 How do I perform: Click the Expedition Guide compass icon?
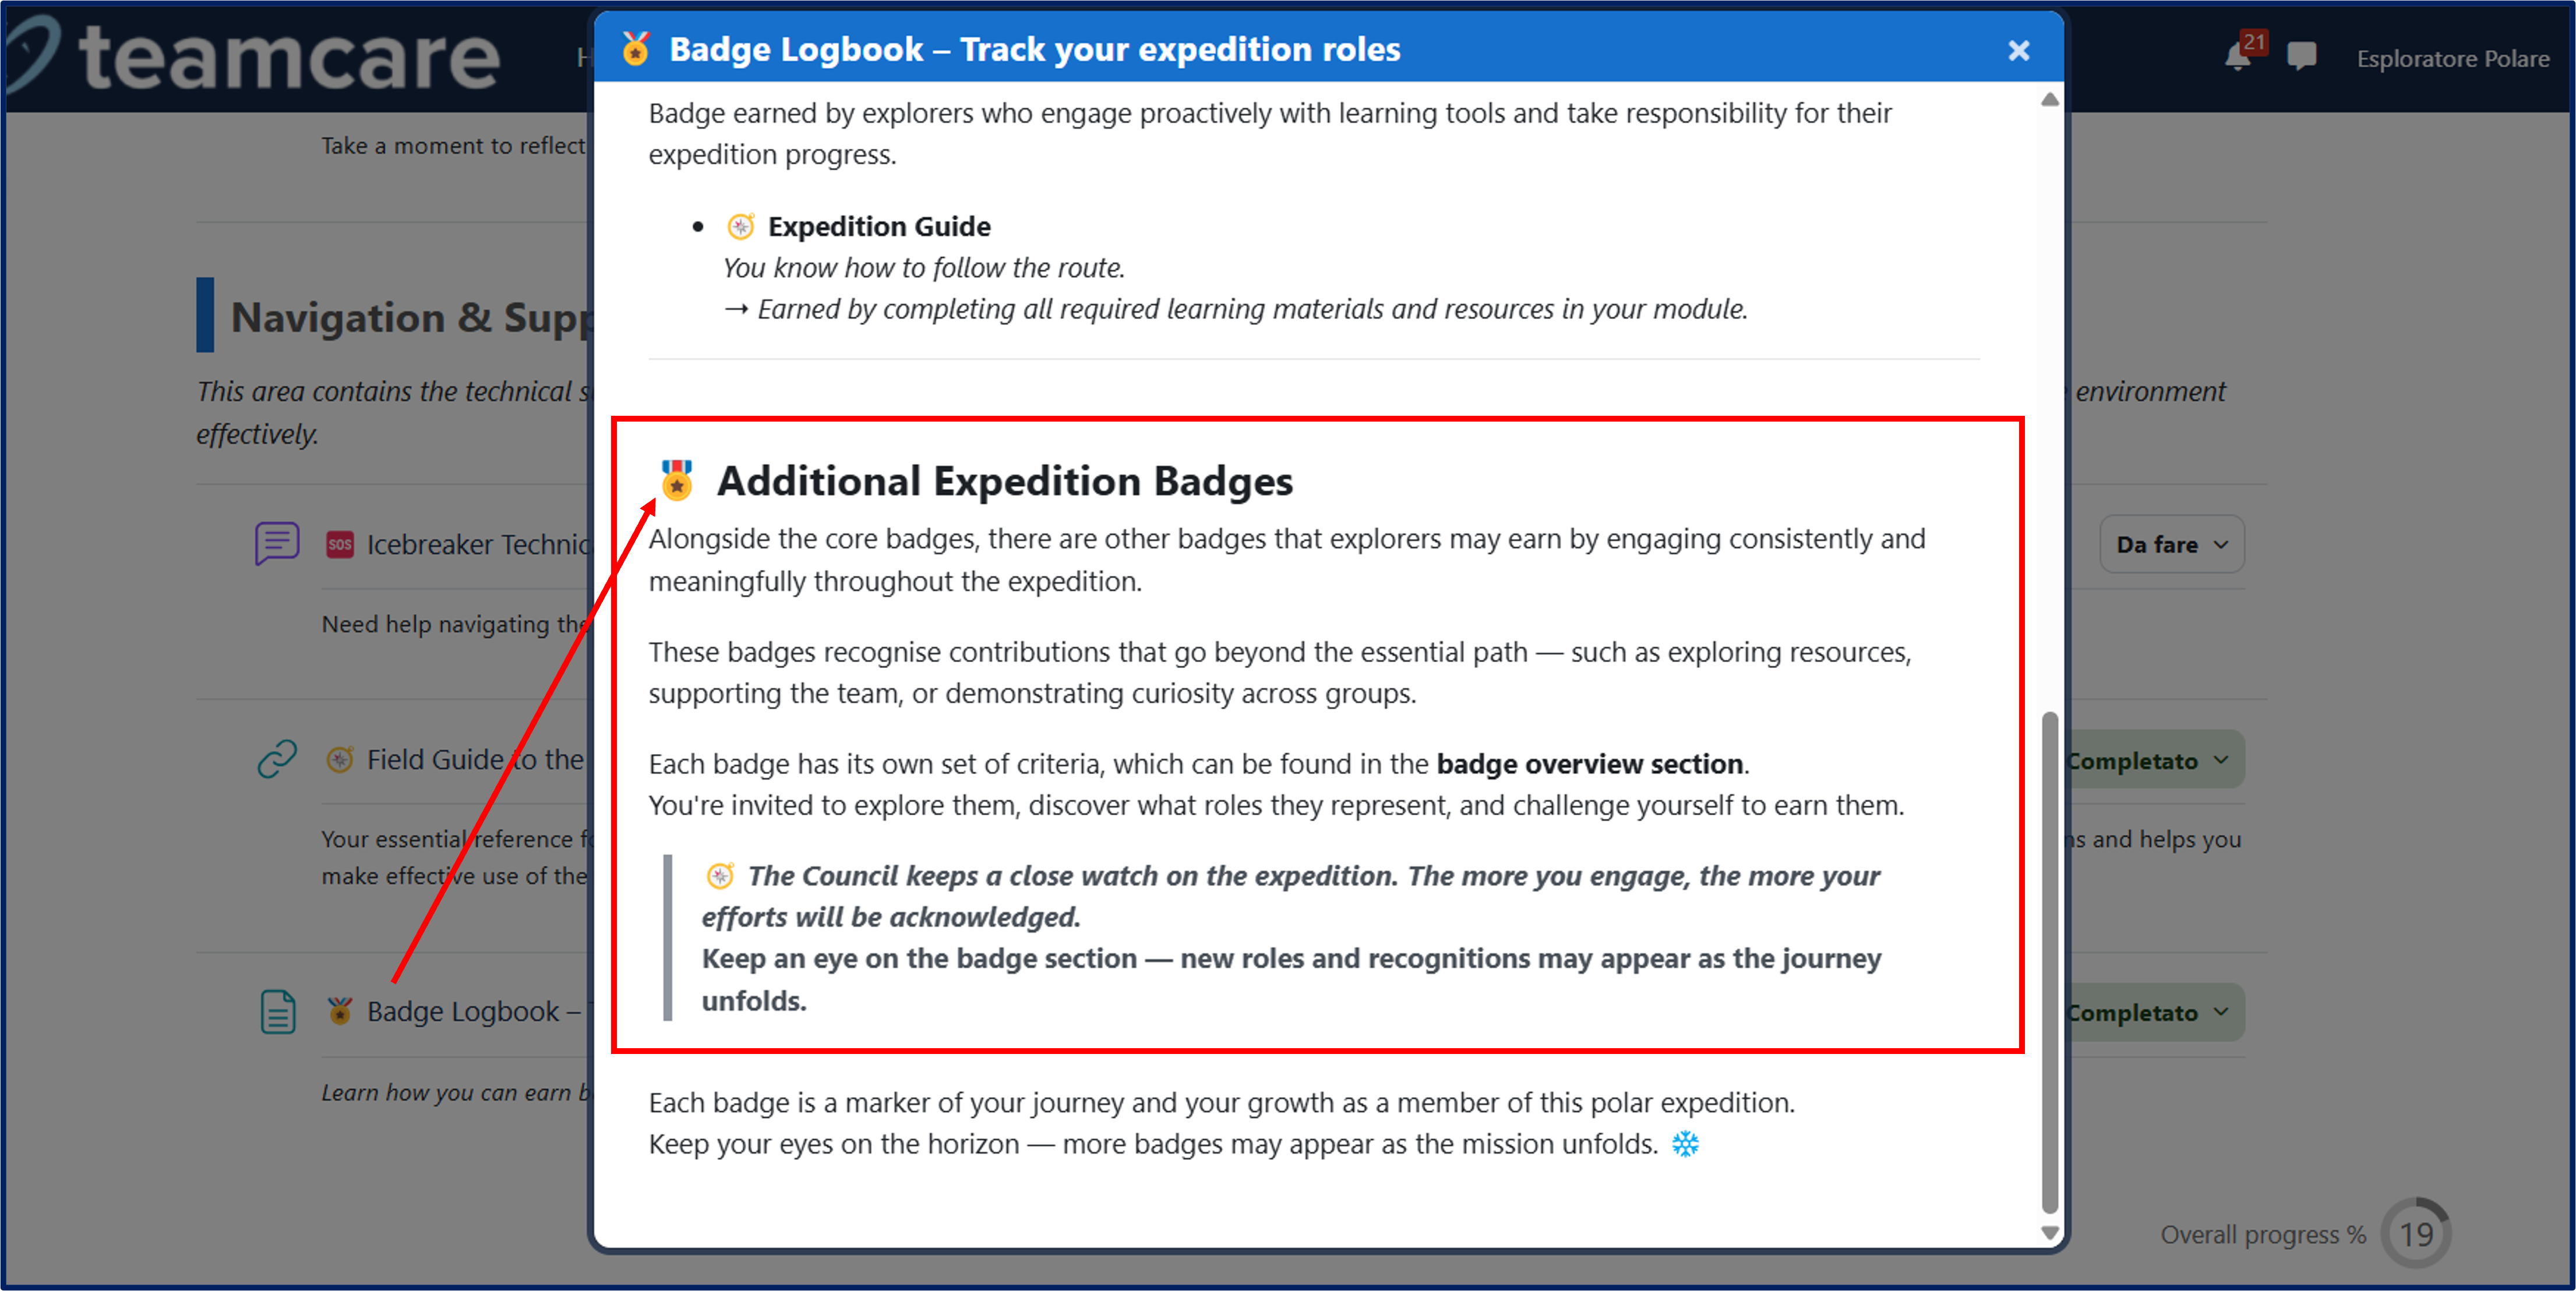point(740,227)
